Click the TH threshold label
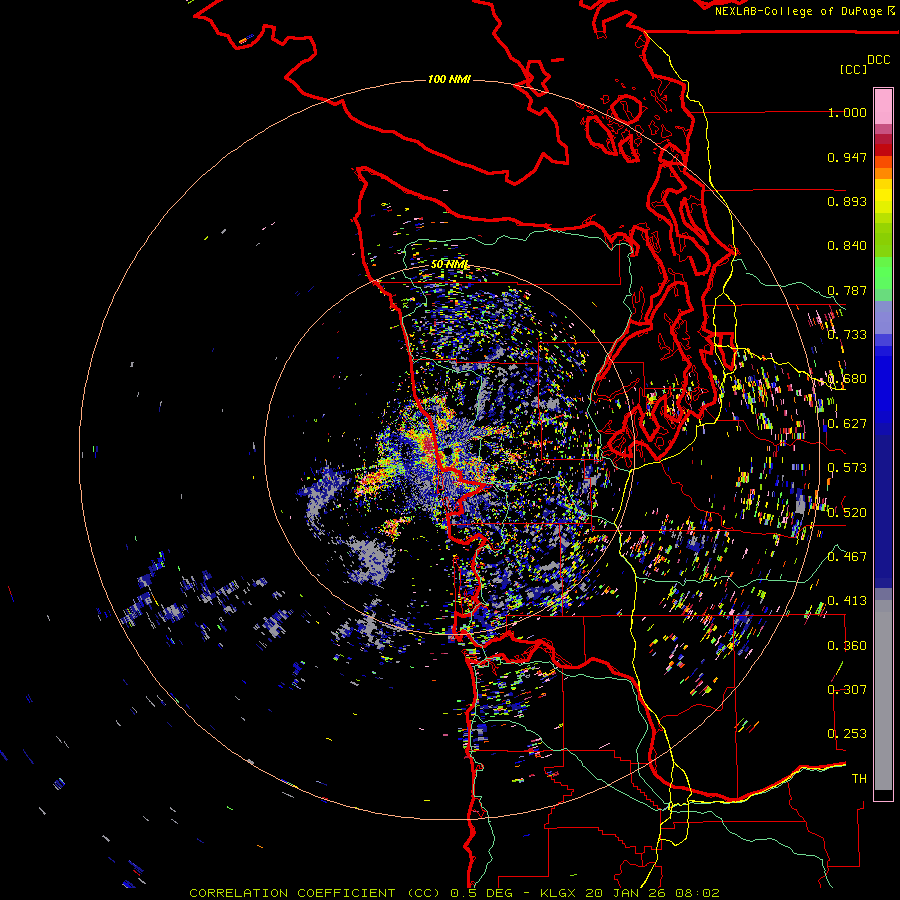Image resolution: width=900 pixels, height=900 pixels. [859, 778]
